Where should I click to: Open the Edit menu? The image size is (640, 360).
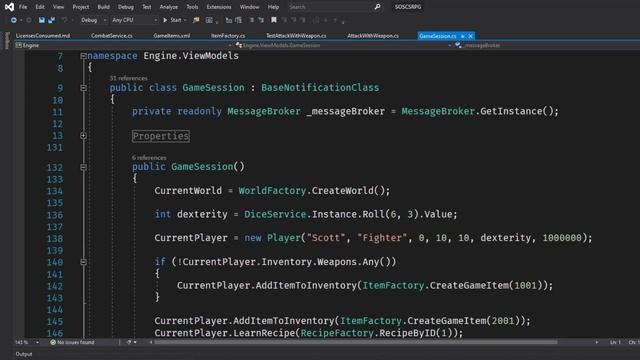40,7
